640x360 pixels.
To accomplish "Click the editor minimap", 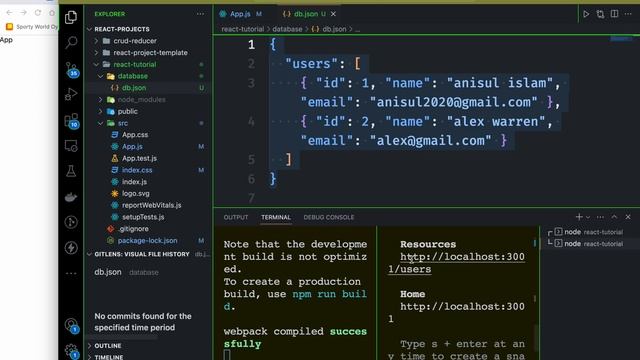I will pyautogui.click(x=621, y=39).
